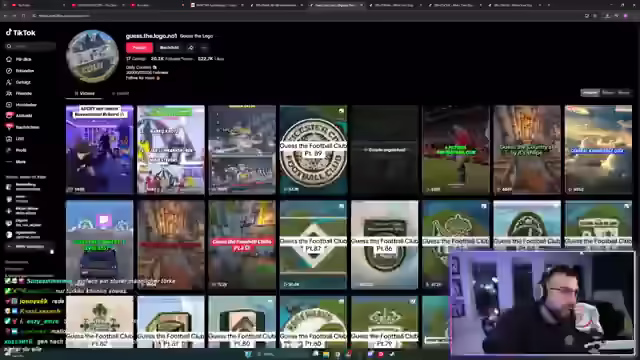
Task: Switch video sorting to Popular
Action: click(x=608, y=93)
